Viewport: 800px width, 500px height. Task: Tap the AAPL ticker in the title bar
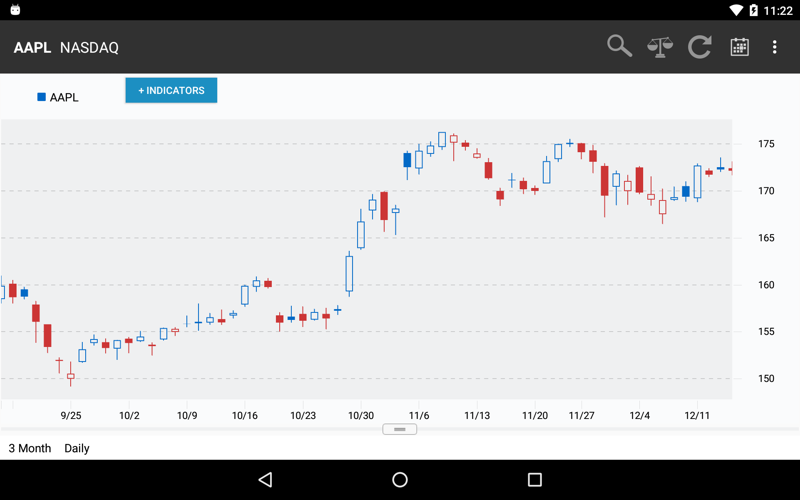pyautogui.click(x=32, y=47)
